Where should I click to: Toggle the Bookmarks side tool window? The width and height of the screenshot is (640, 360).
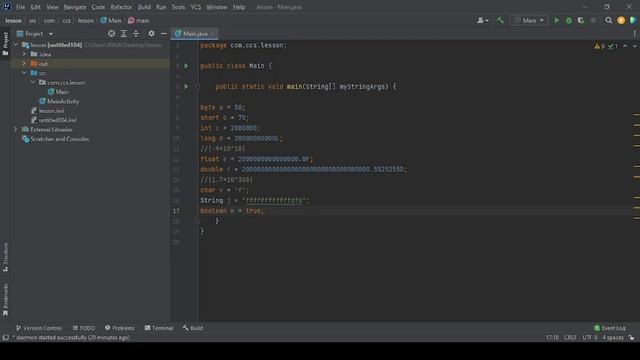[5, 299]
